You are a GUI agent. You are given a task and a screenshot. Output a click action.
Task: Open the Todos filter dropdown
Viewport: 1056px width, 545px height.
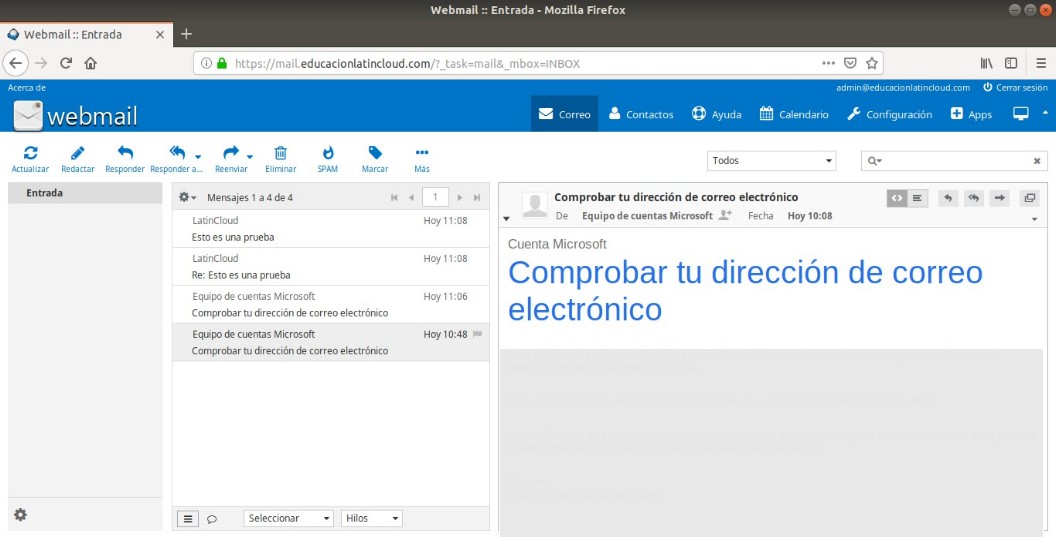point(771,160)
